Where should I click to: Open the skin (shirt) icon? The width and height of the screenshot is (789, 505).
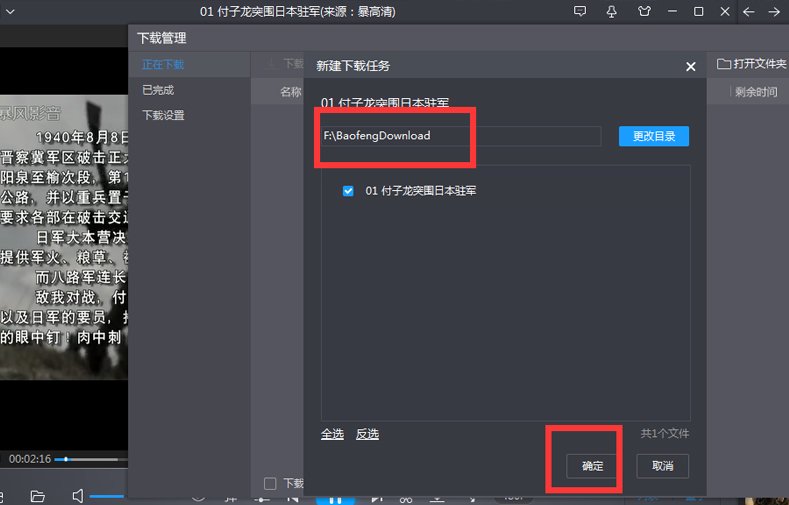pyautogui.click(x=644, y=11)
